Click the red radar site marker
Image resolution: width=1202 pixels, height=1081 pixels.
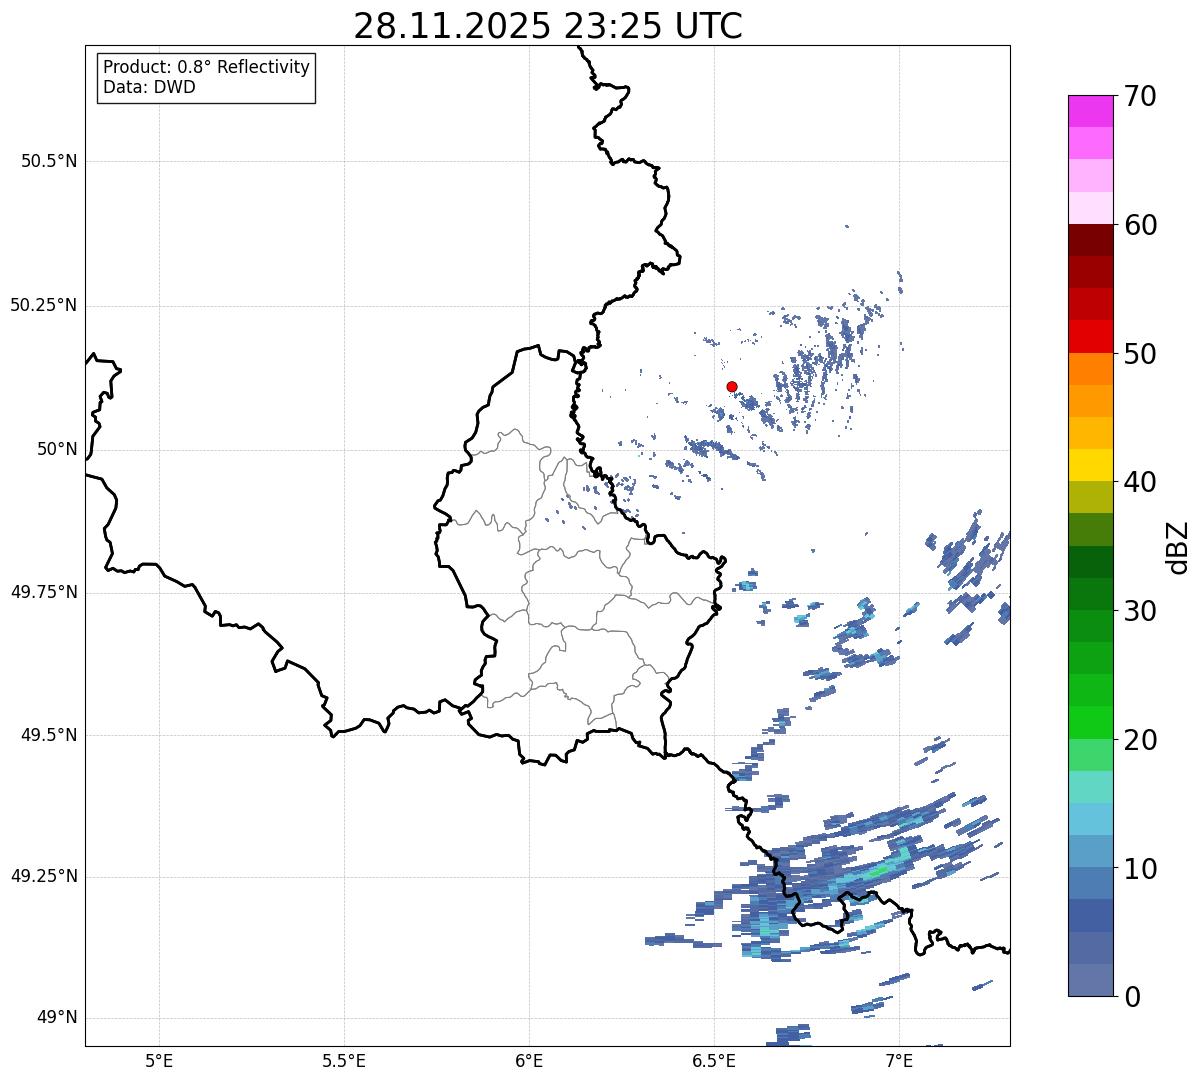tap(732, 386)
